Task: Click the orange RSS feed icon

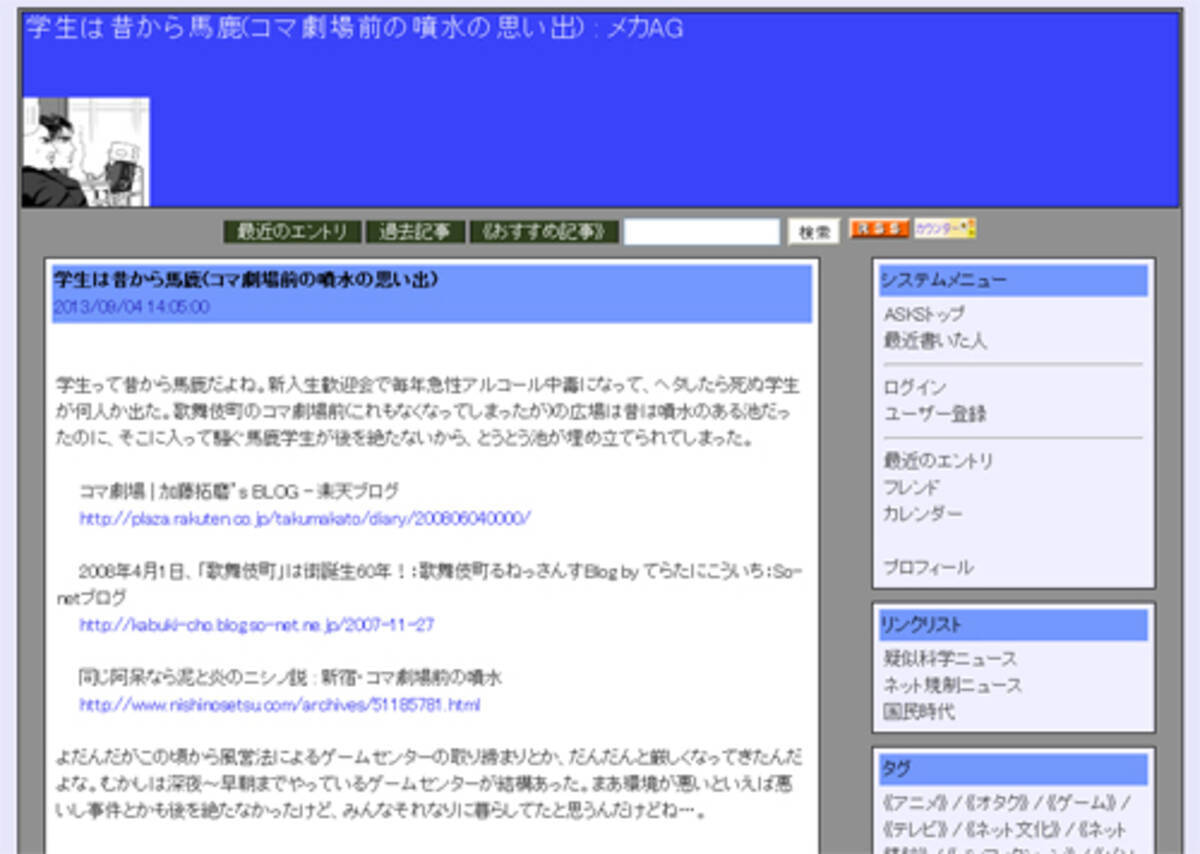Action: [x=879, y=229]
